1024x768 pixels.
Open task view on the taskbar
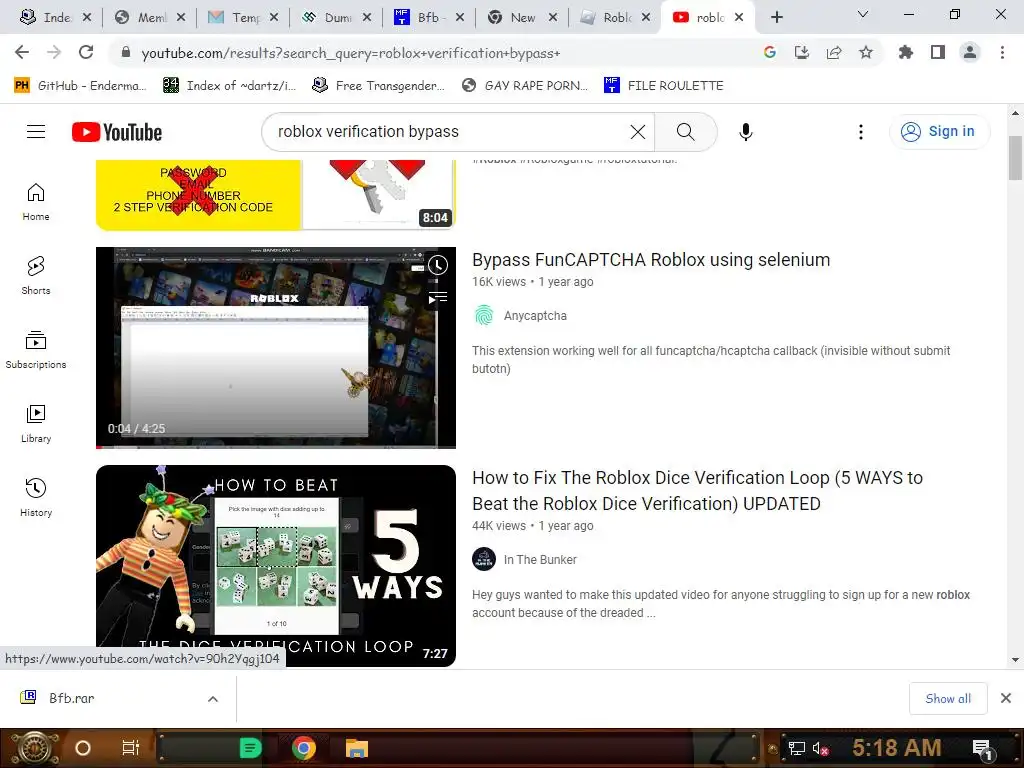(131, 748)
